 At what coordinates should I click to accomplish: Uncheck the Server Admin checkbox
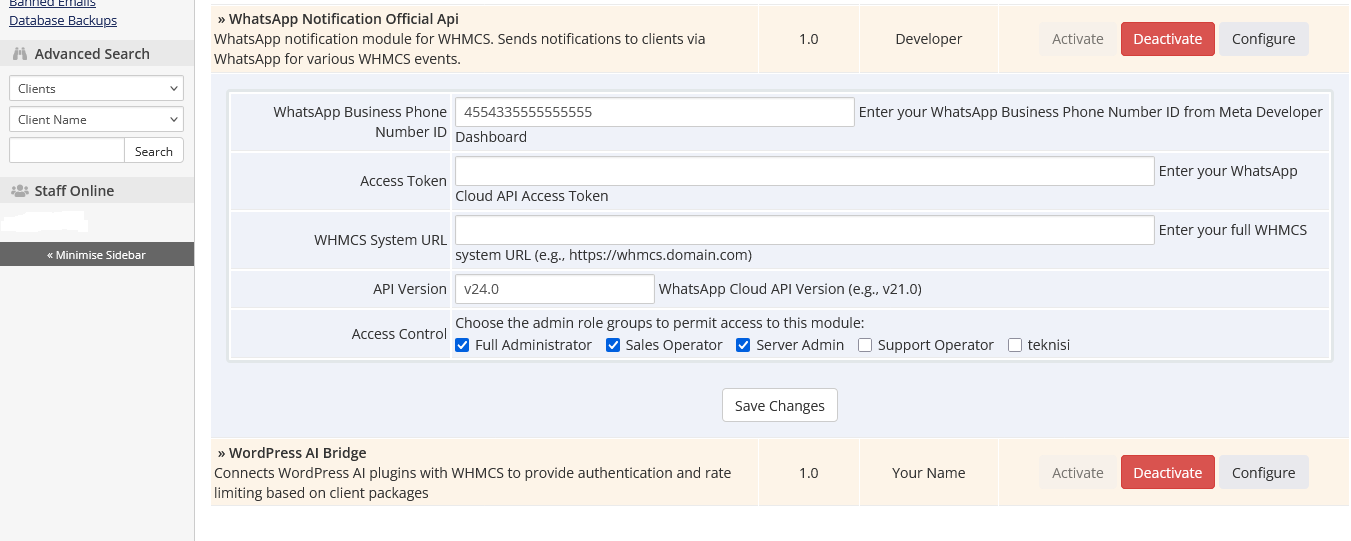[743, 345]
